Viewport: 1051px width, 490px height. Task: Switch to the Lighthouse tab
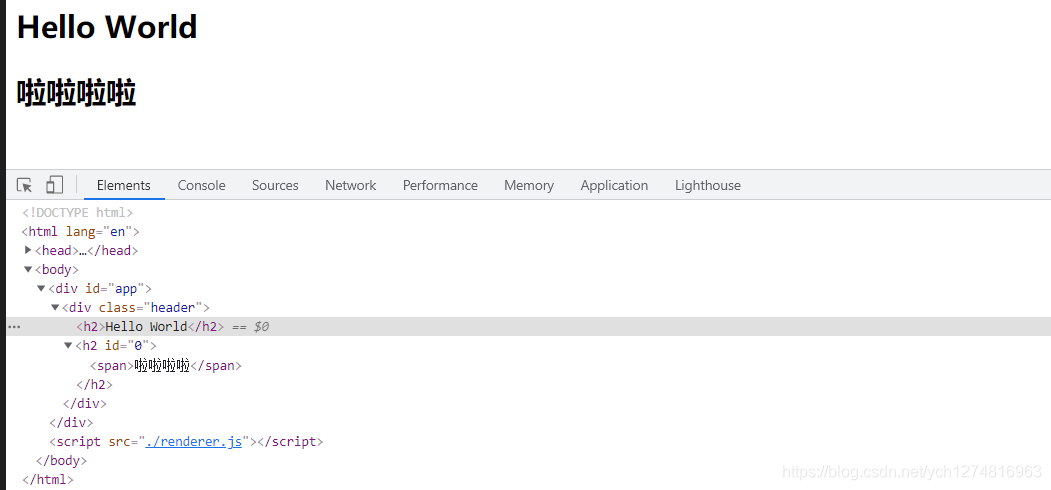[x=708, y=185]
